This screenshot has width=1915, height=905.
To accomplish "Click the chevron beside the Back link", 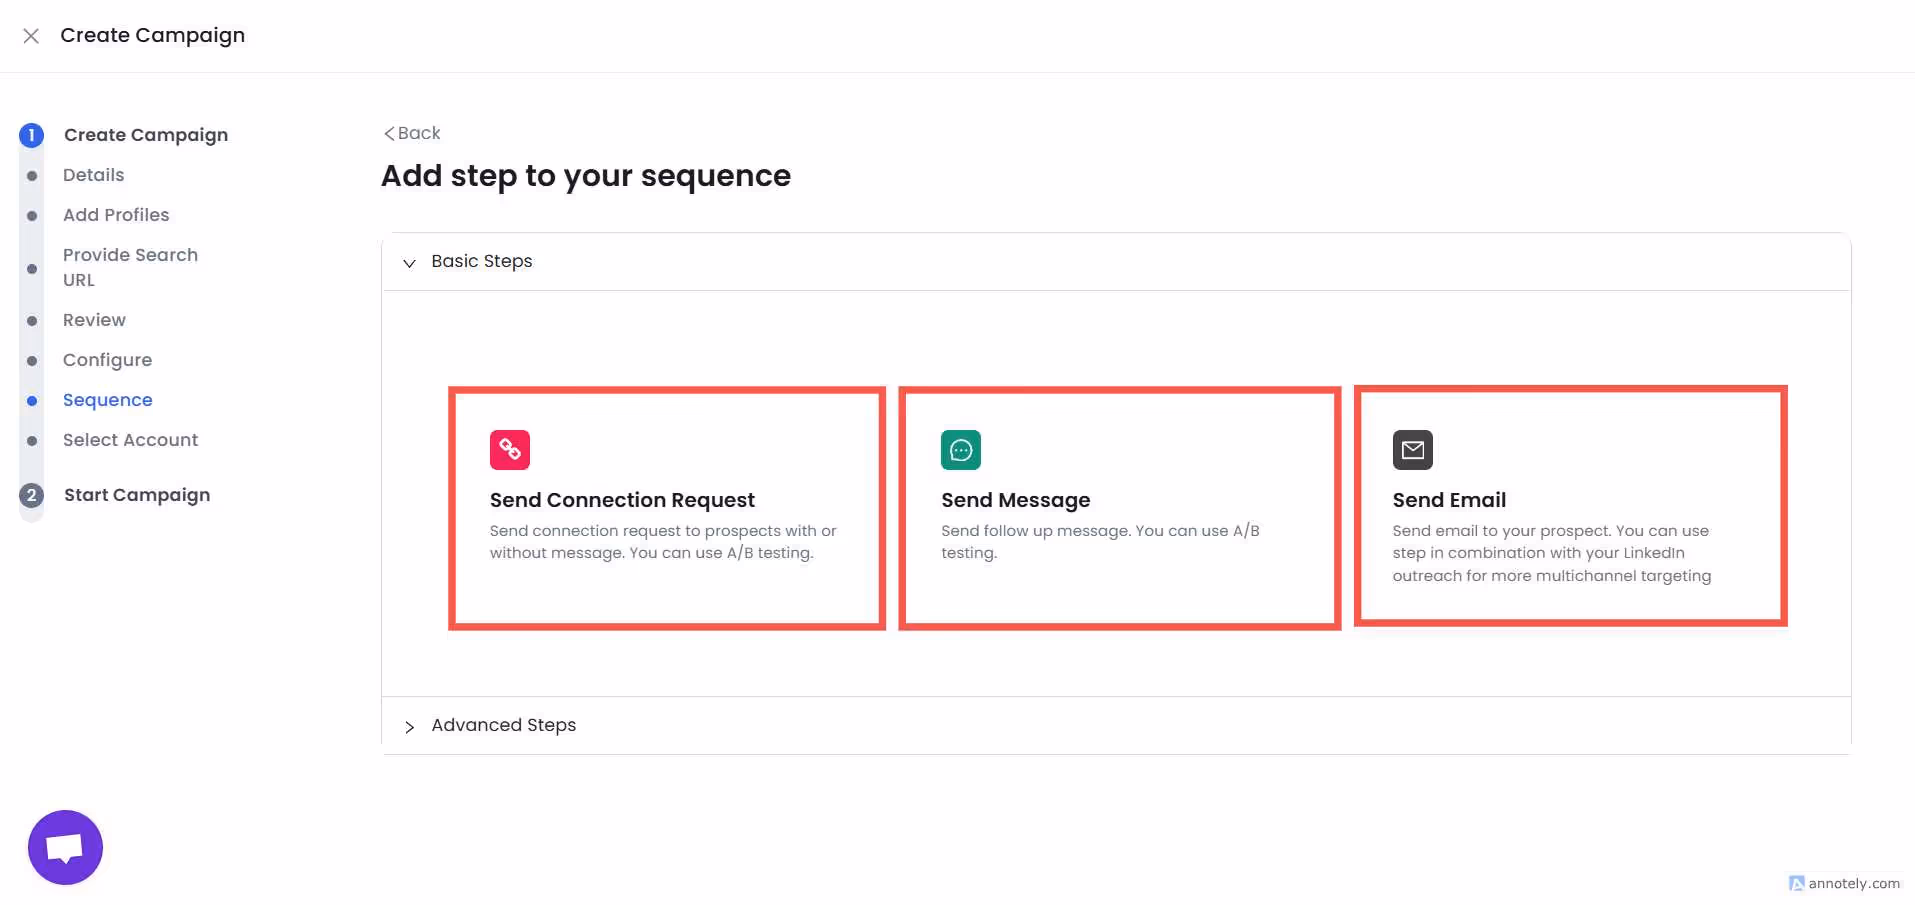I will (389, 133).
